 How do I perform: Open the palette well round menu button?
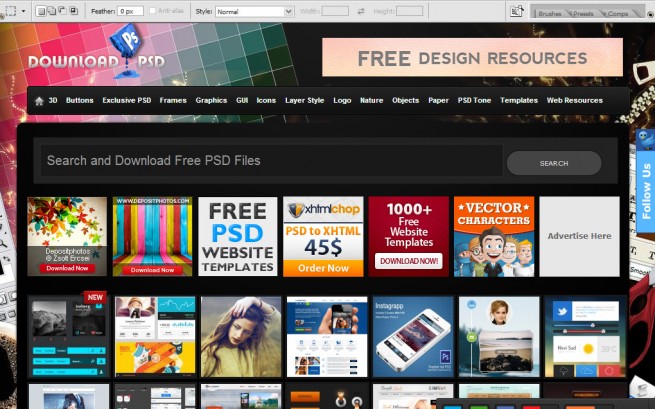point(650,14)
